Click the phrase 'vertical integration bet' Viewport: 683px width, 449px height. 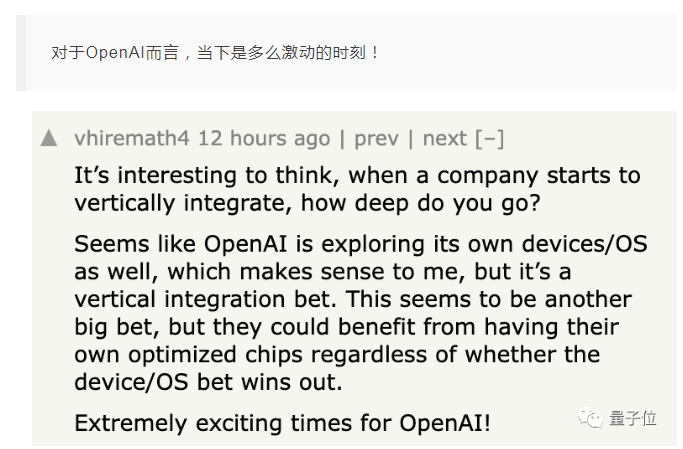coord(205,299)
